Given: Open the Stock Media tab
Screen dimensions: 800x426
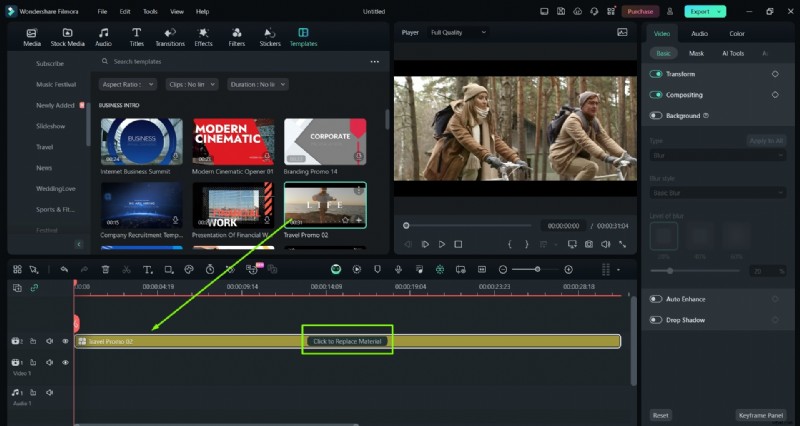Looking at the screenshot, I should tap(67, 37).
